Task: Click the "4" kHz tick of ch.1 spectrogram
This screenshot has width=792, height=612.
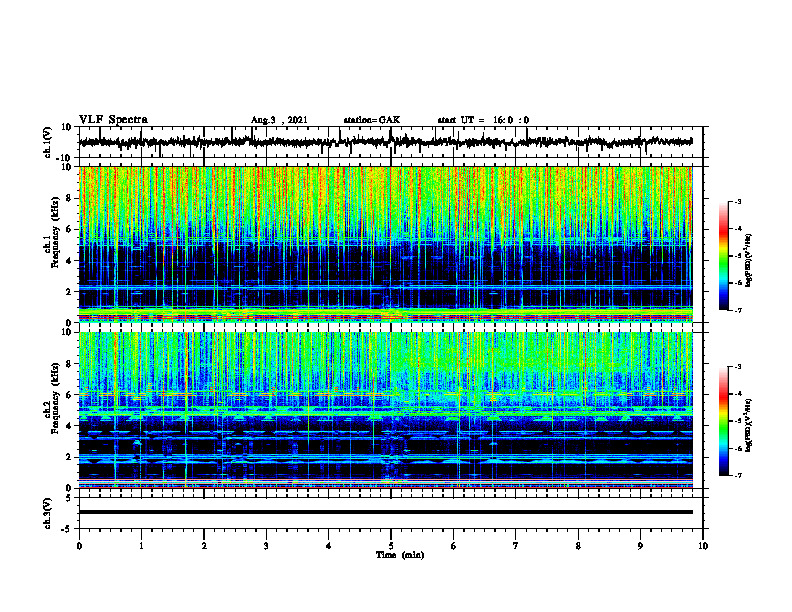Action: 69,261
